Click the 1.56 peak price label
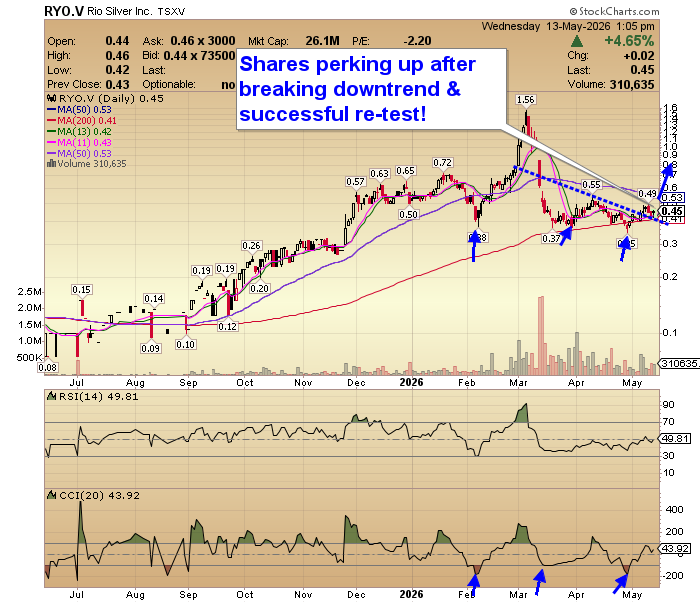This screenshot has width=700, height=603. pos(525,100)
